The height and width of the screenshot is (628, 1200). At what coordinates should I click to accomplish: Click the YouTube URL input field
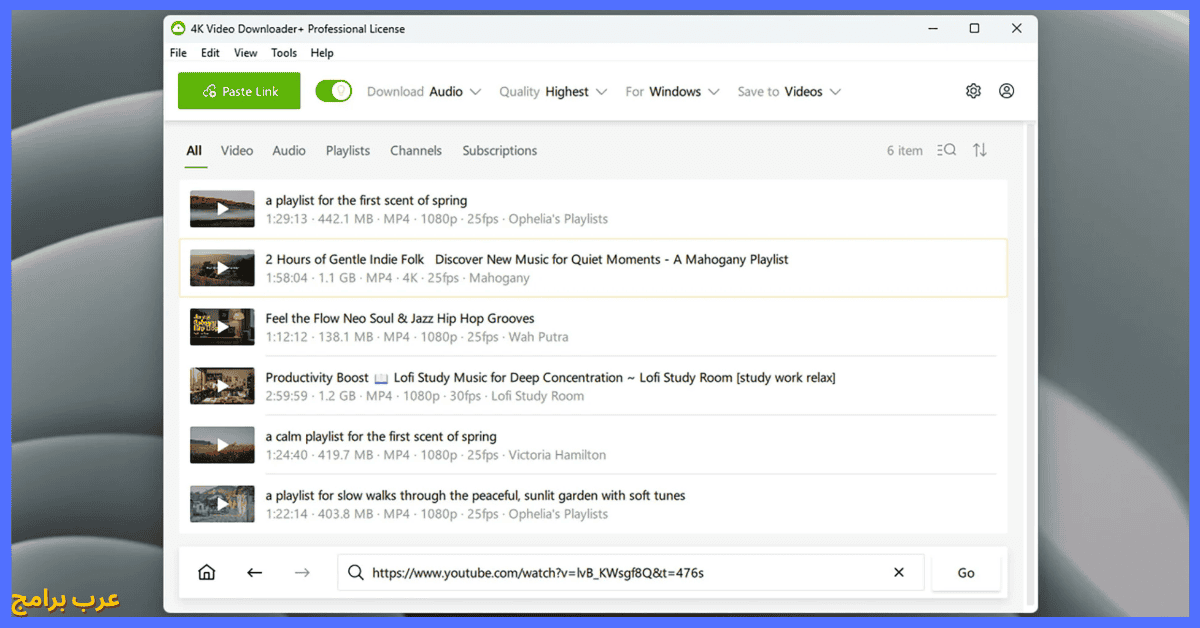[630, 573]
